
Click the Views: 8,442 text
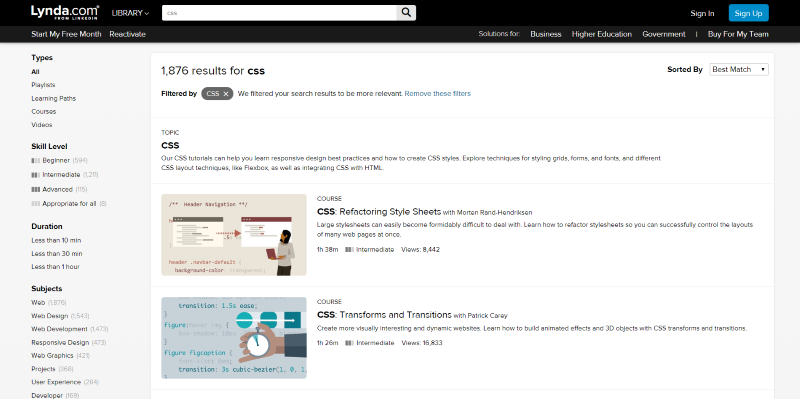point(420,250)
